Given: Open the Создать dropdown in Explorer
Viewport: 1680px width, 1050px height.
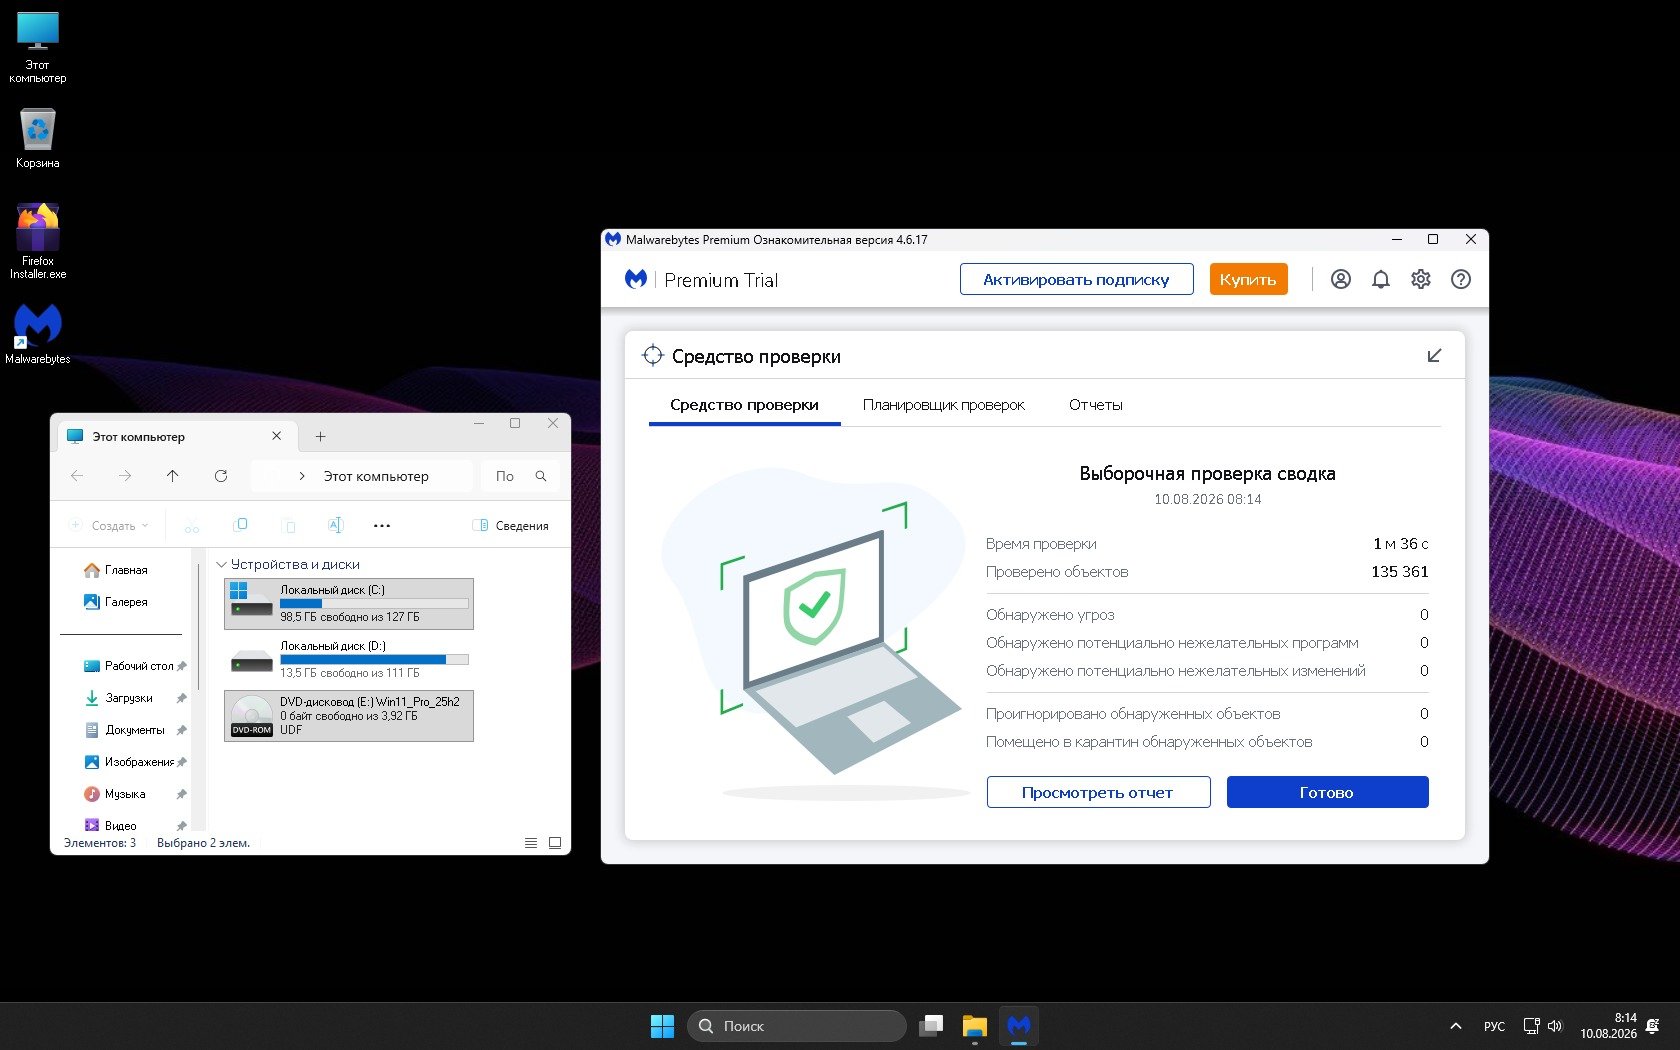Looking at the screenshot, I should (110, 526).
